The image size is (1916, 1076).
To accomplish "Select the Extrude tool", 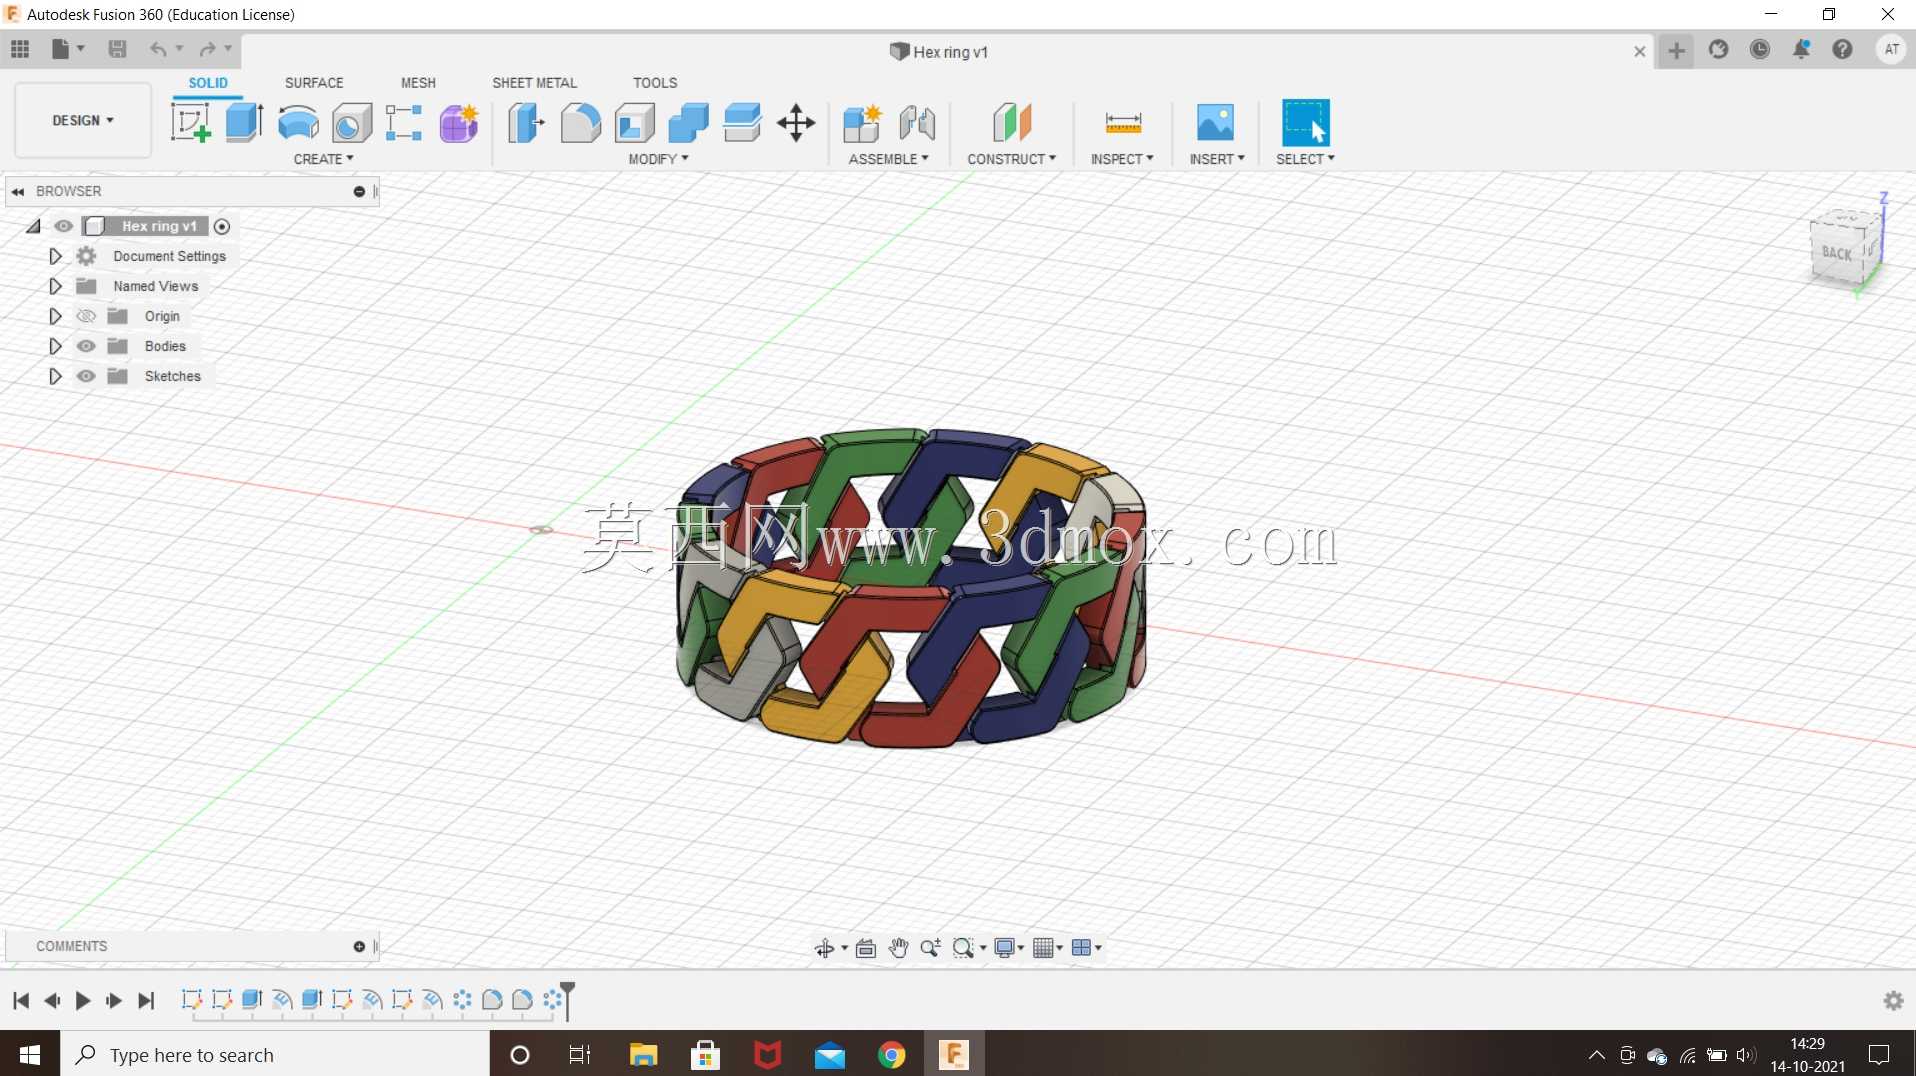I will coord(244,123).
